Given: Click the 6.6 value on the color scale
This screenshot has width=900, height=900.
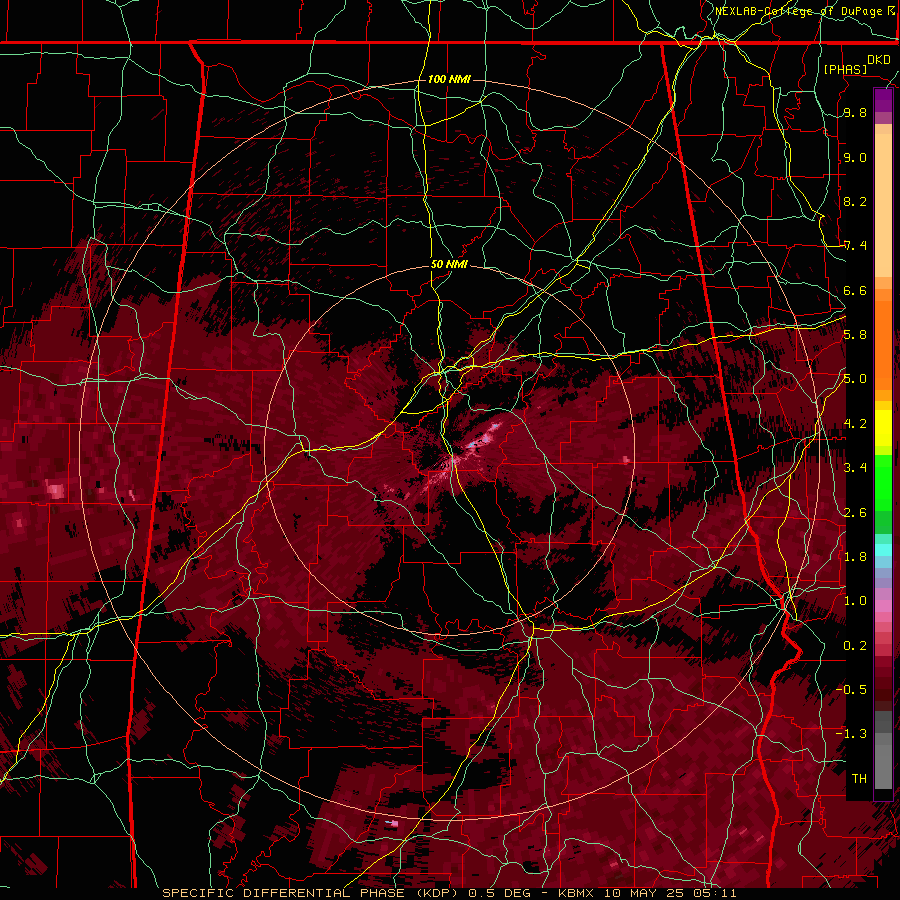Looking at the screenshot, I should 855,290.
